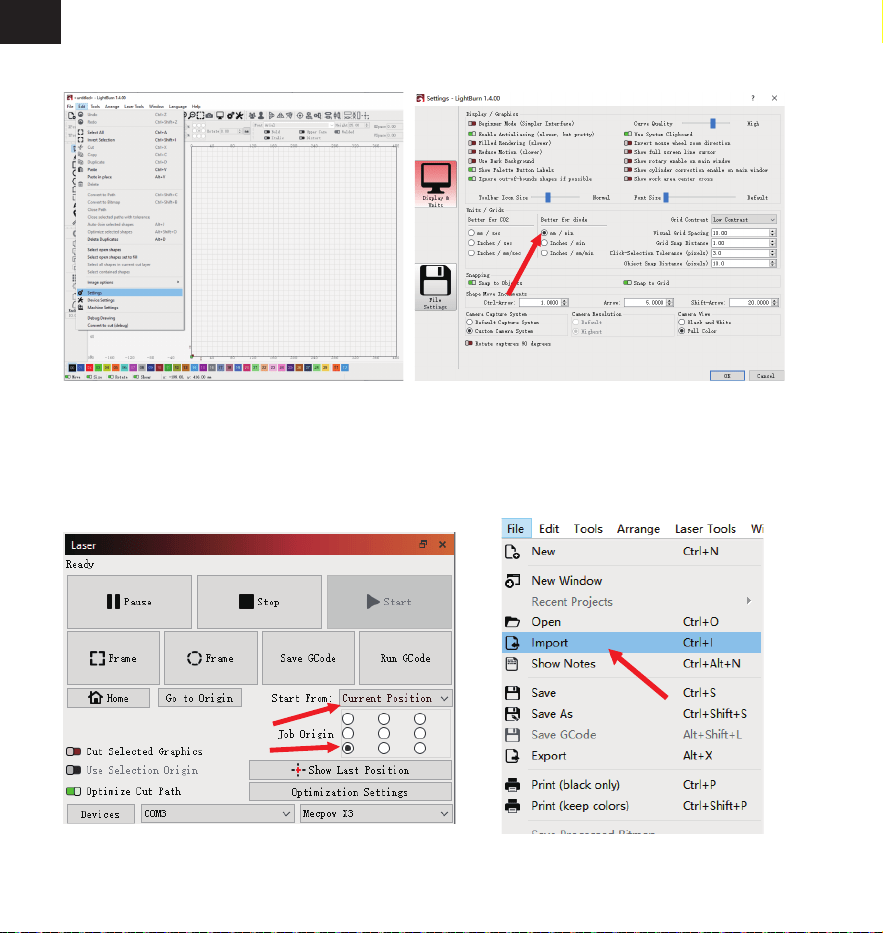This screenshot has width=883, height=933.
Task: Expand Recent Projects submenu
Action: tap(749, 601)
